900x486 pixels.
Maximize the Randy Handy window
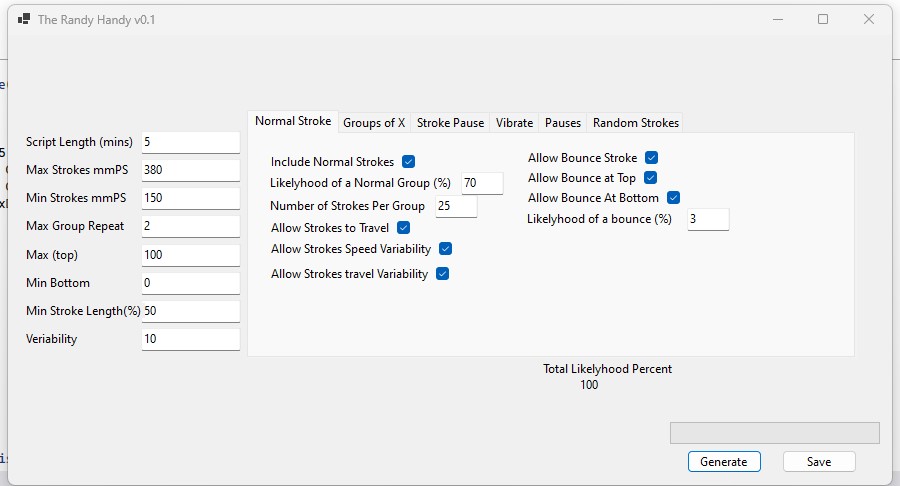coord(823,20)
